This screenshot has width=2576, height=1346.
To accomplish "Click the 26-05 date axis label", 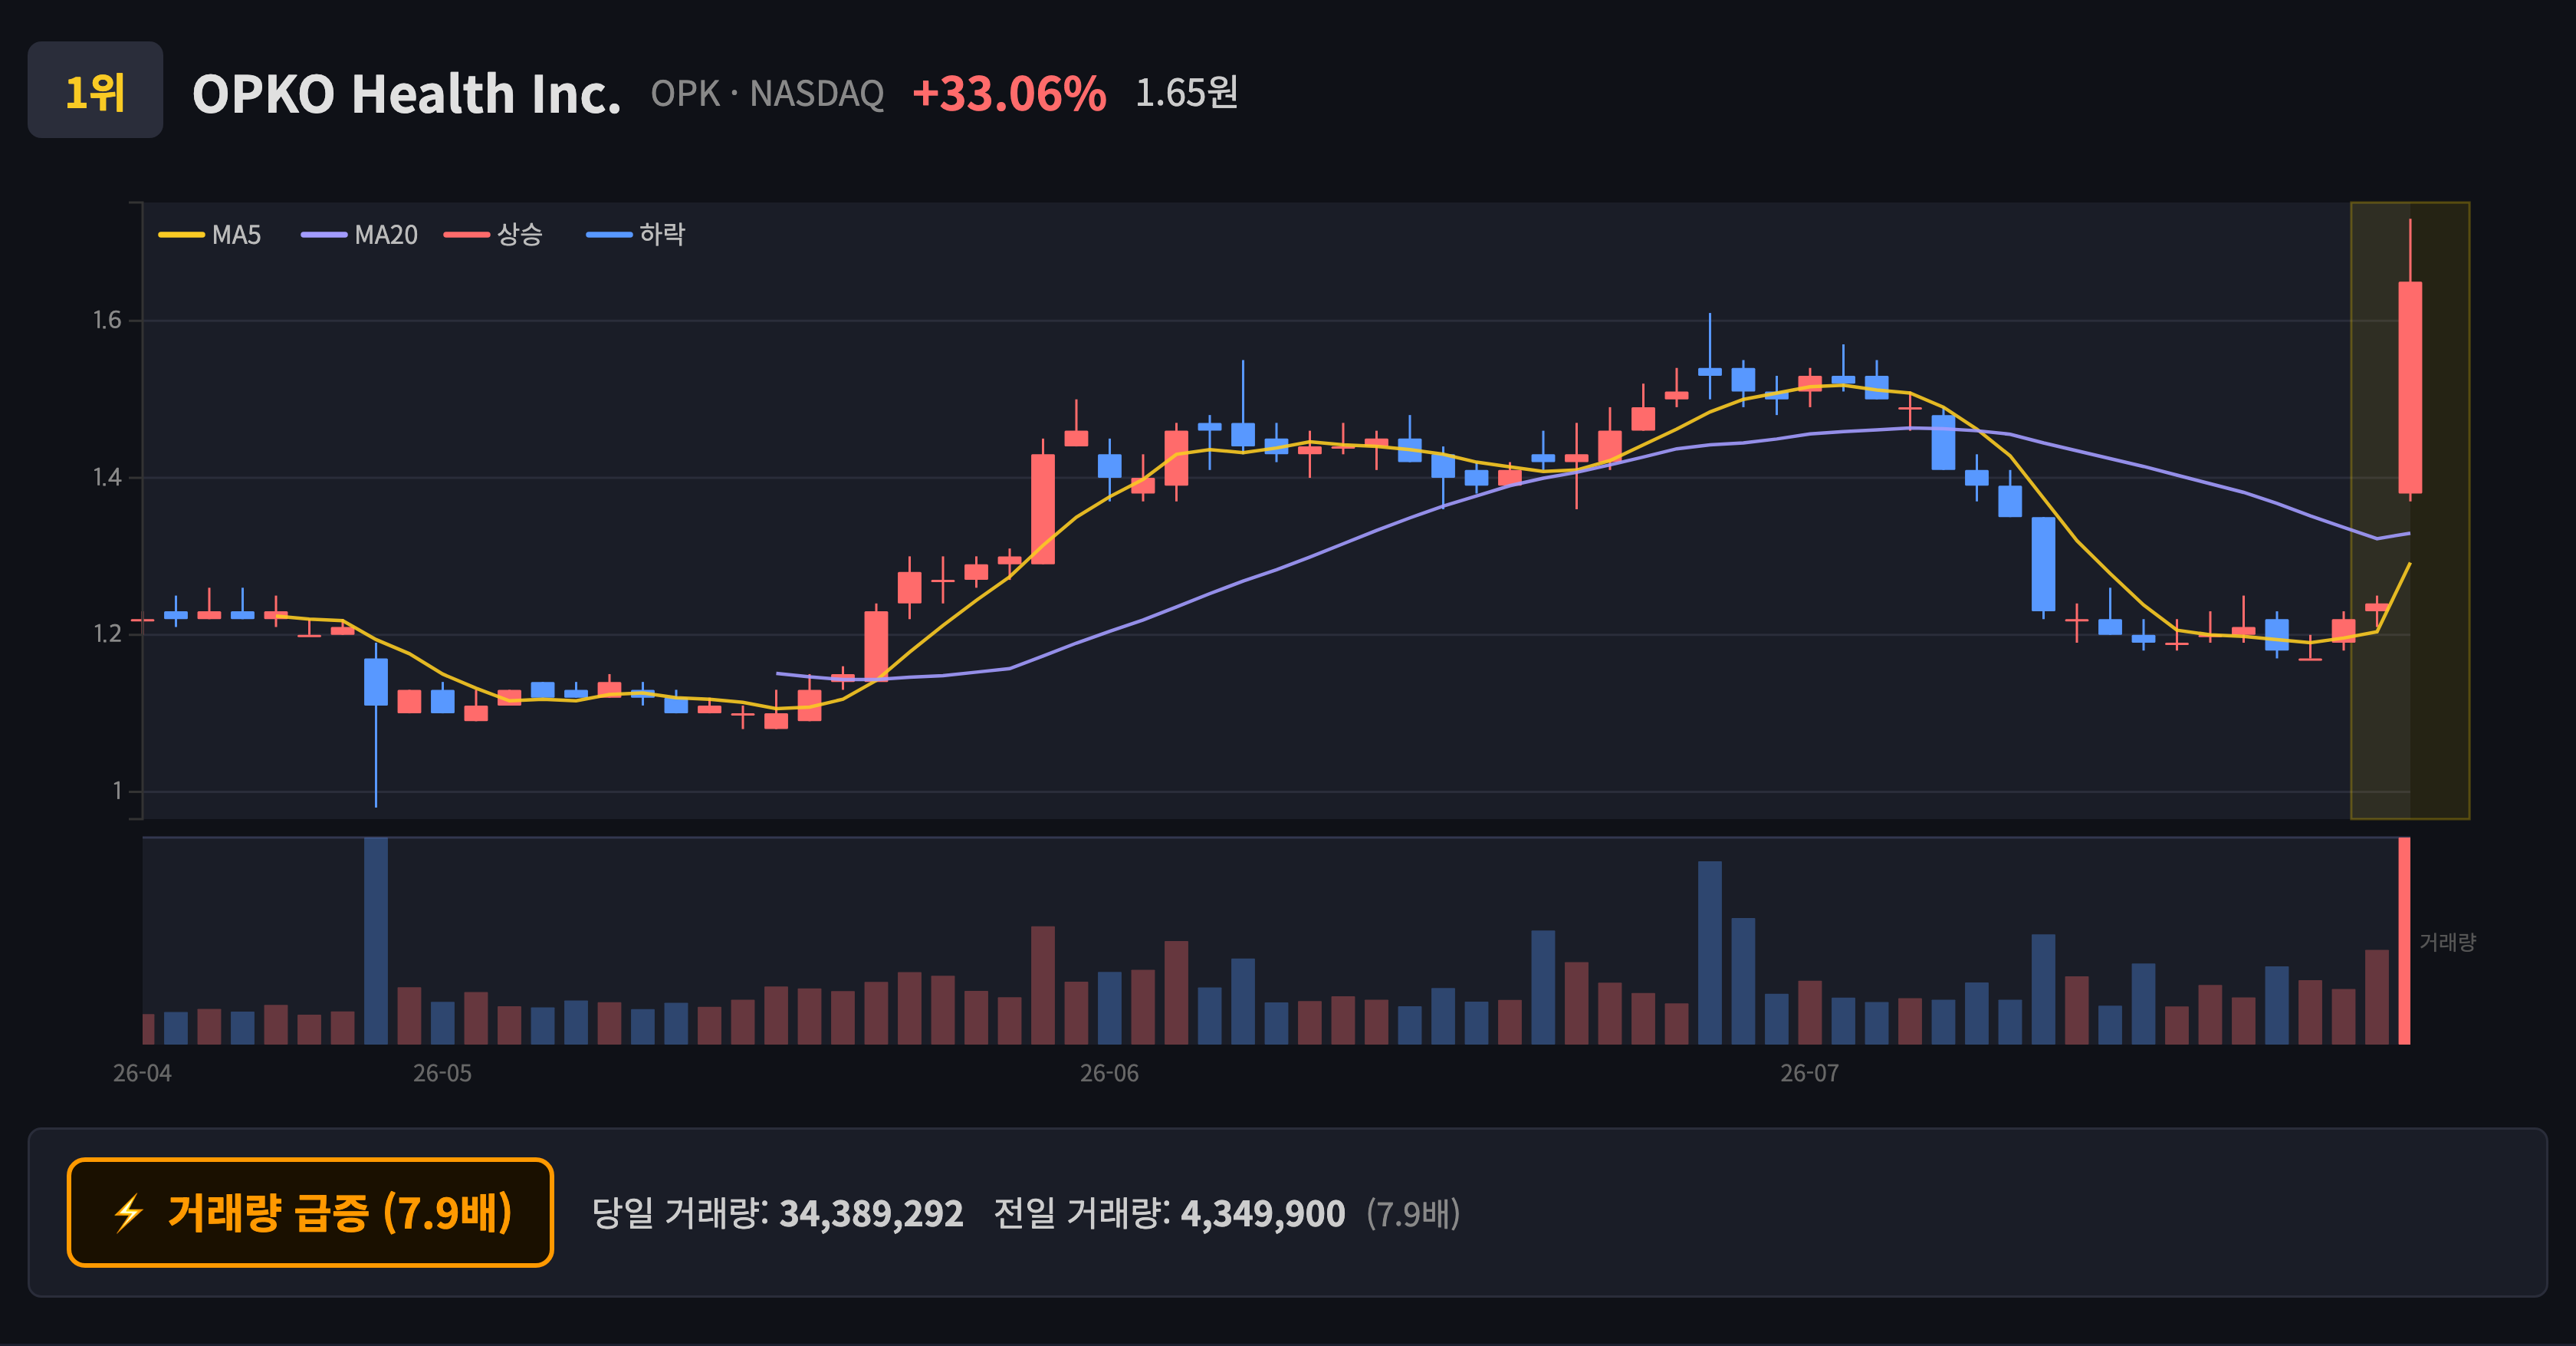I will 442,1073.
